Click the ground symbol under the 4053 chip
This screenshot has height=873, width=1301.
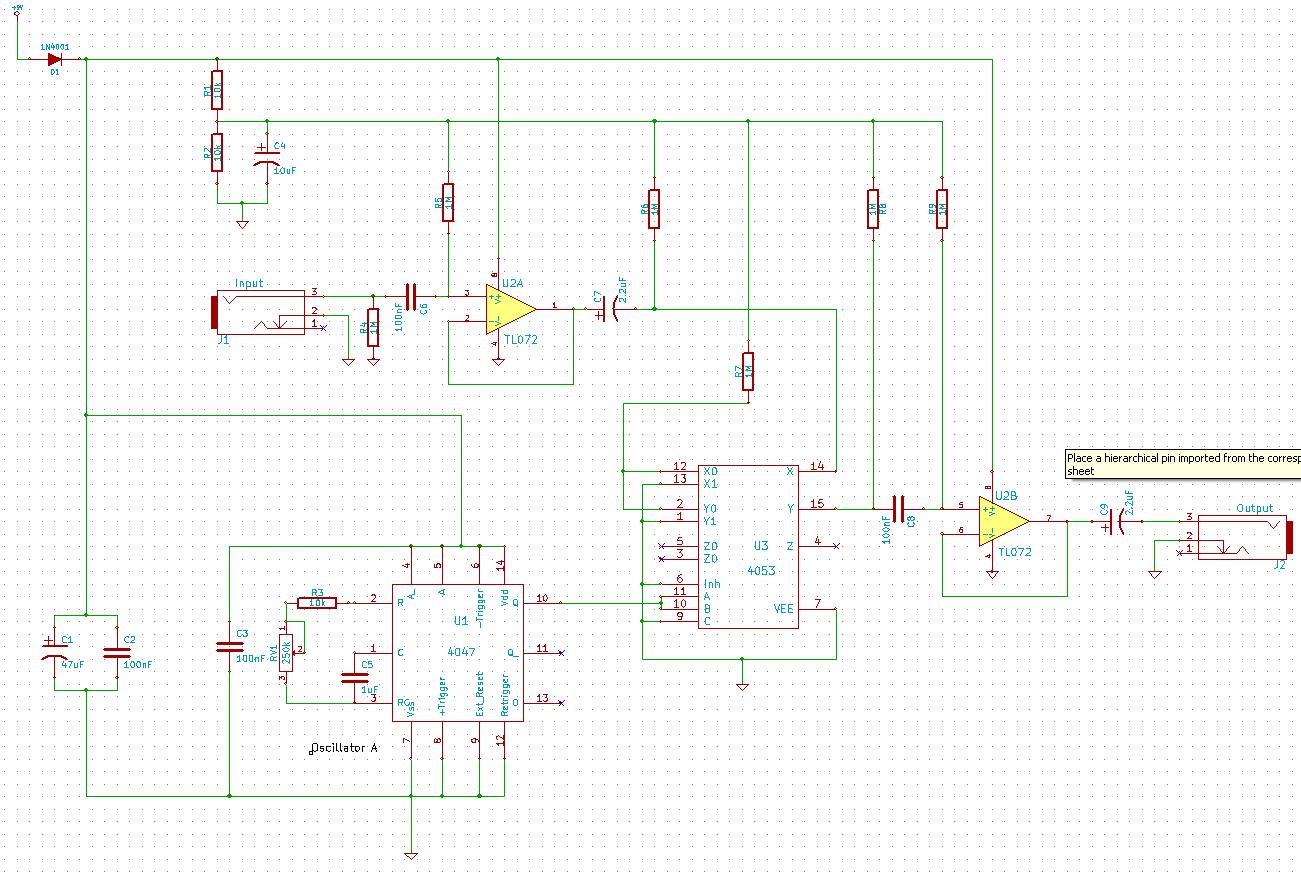(742, 686)
